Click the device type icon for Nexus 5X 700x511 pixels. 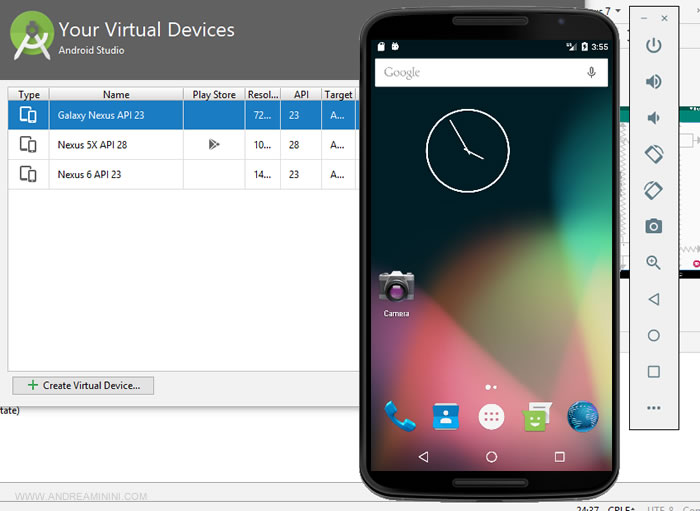28,145
